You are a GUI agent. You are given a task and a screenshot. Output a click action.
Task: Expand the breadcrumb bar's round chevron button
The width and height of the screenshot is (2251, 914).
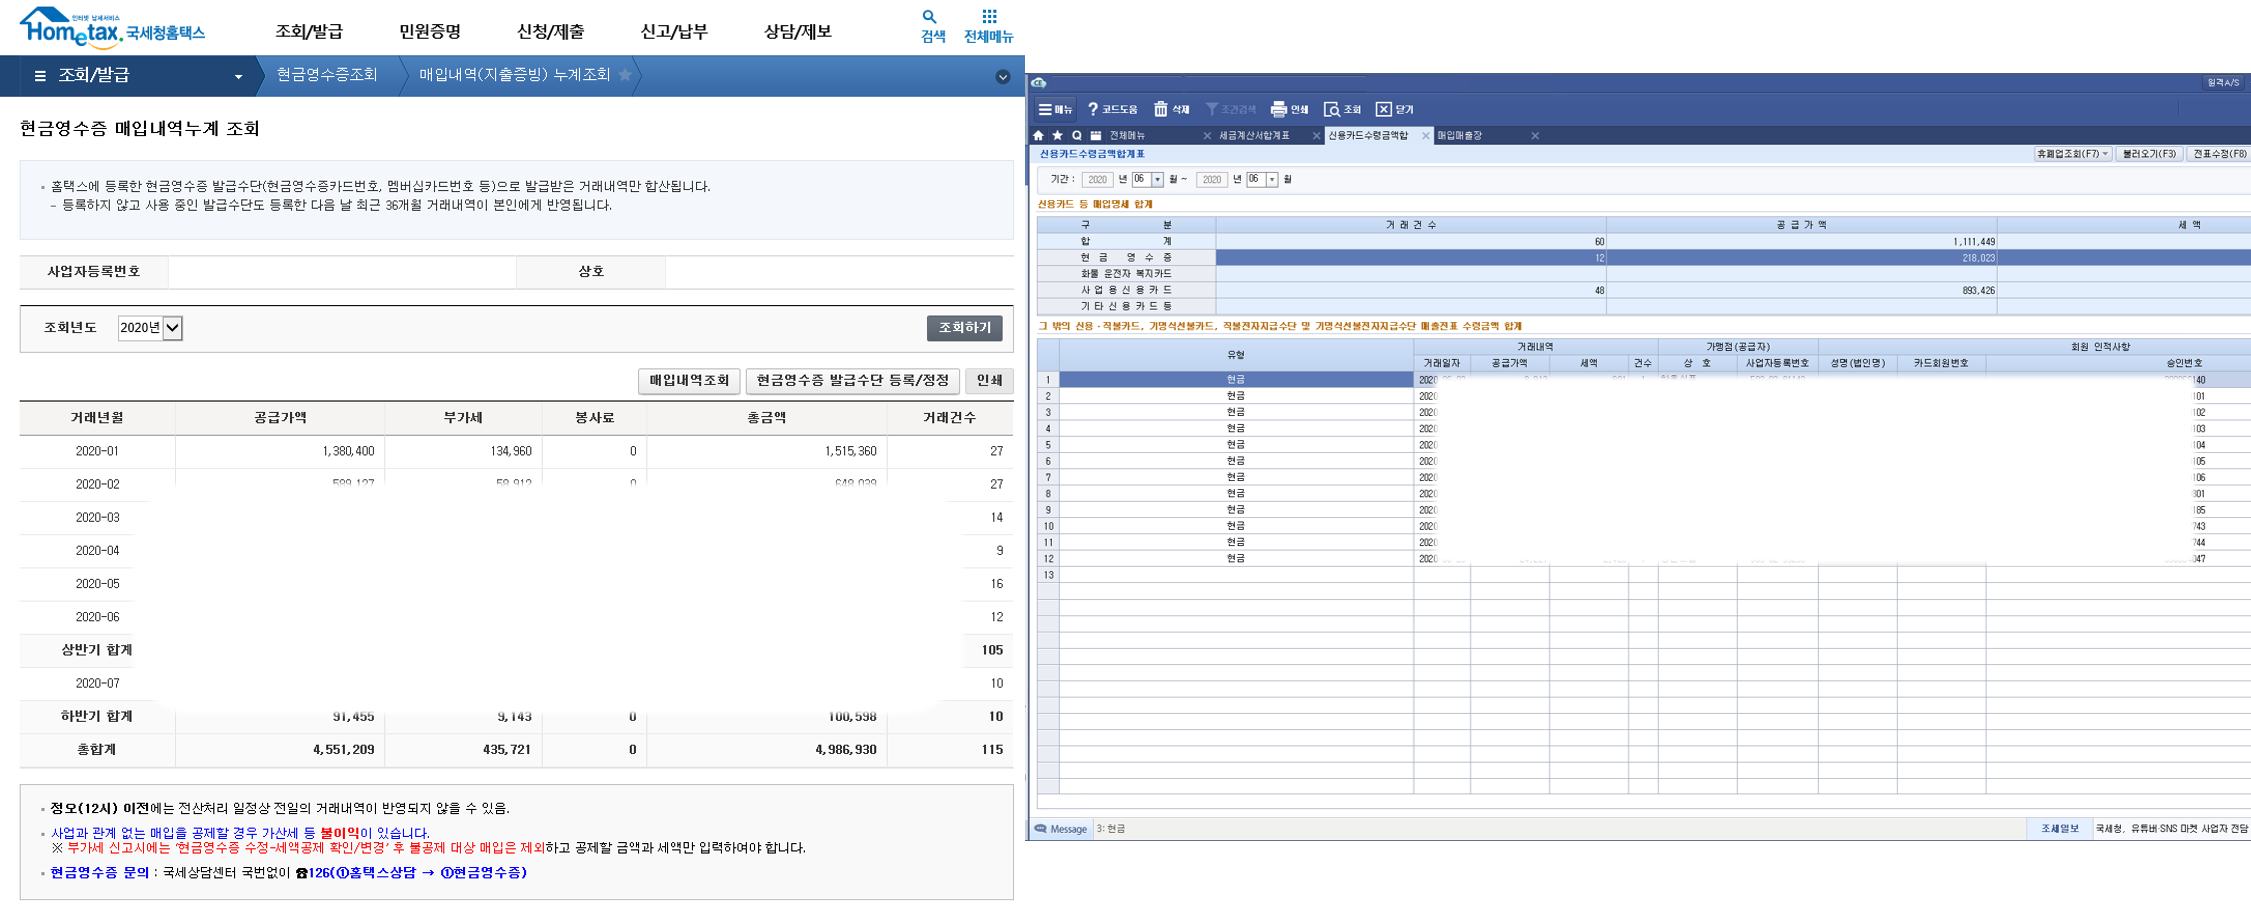[1002, 77]
